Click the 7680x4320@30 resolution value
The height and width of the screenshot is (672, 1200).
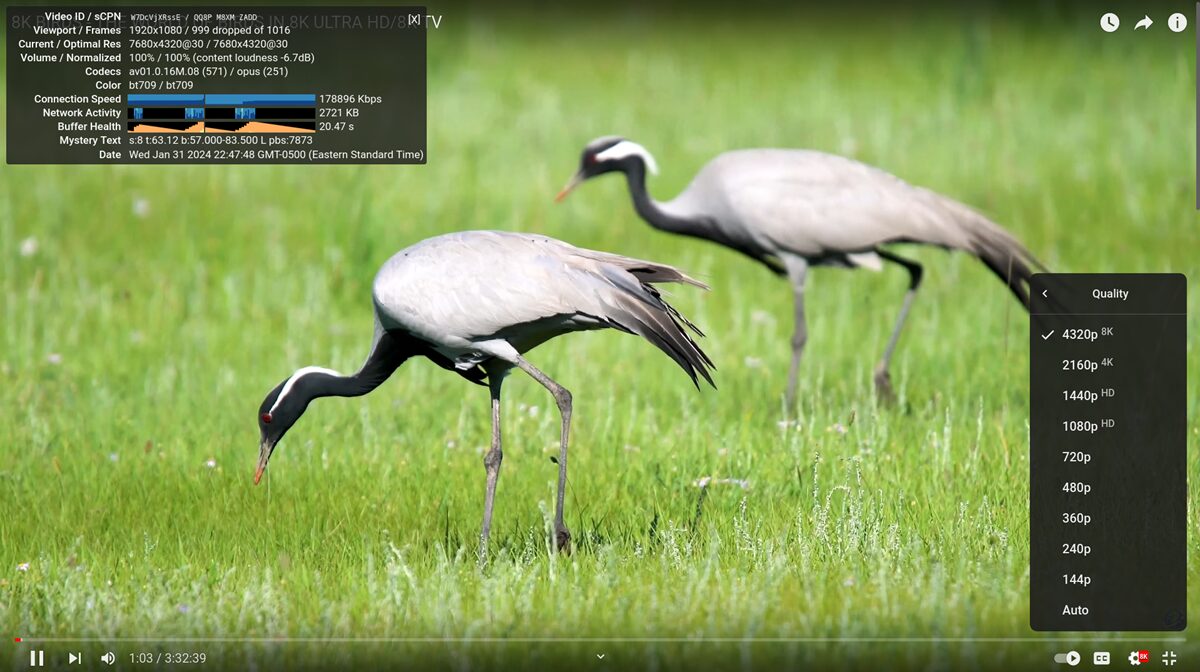208,44
